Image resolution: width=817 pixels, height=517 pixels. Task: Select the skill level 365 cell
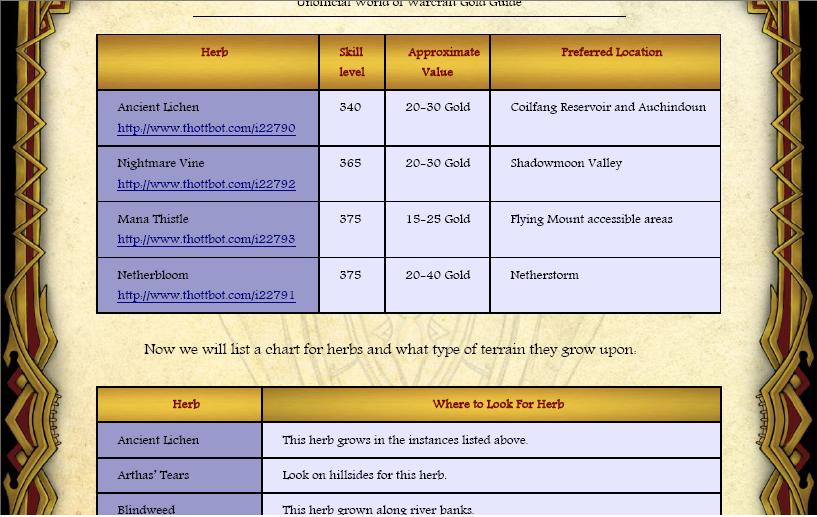[x=350, y=164]
